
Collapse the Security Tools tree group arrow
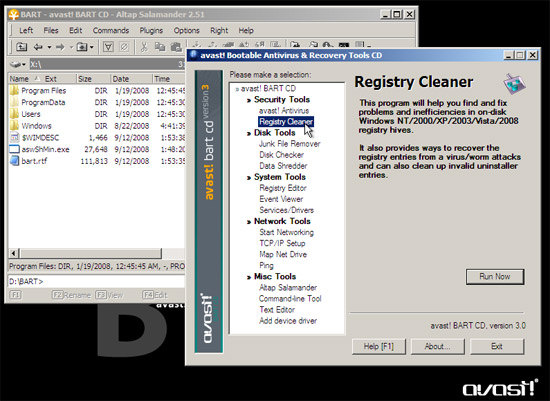pos(249,100)
